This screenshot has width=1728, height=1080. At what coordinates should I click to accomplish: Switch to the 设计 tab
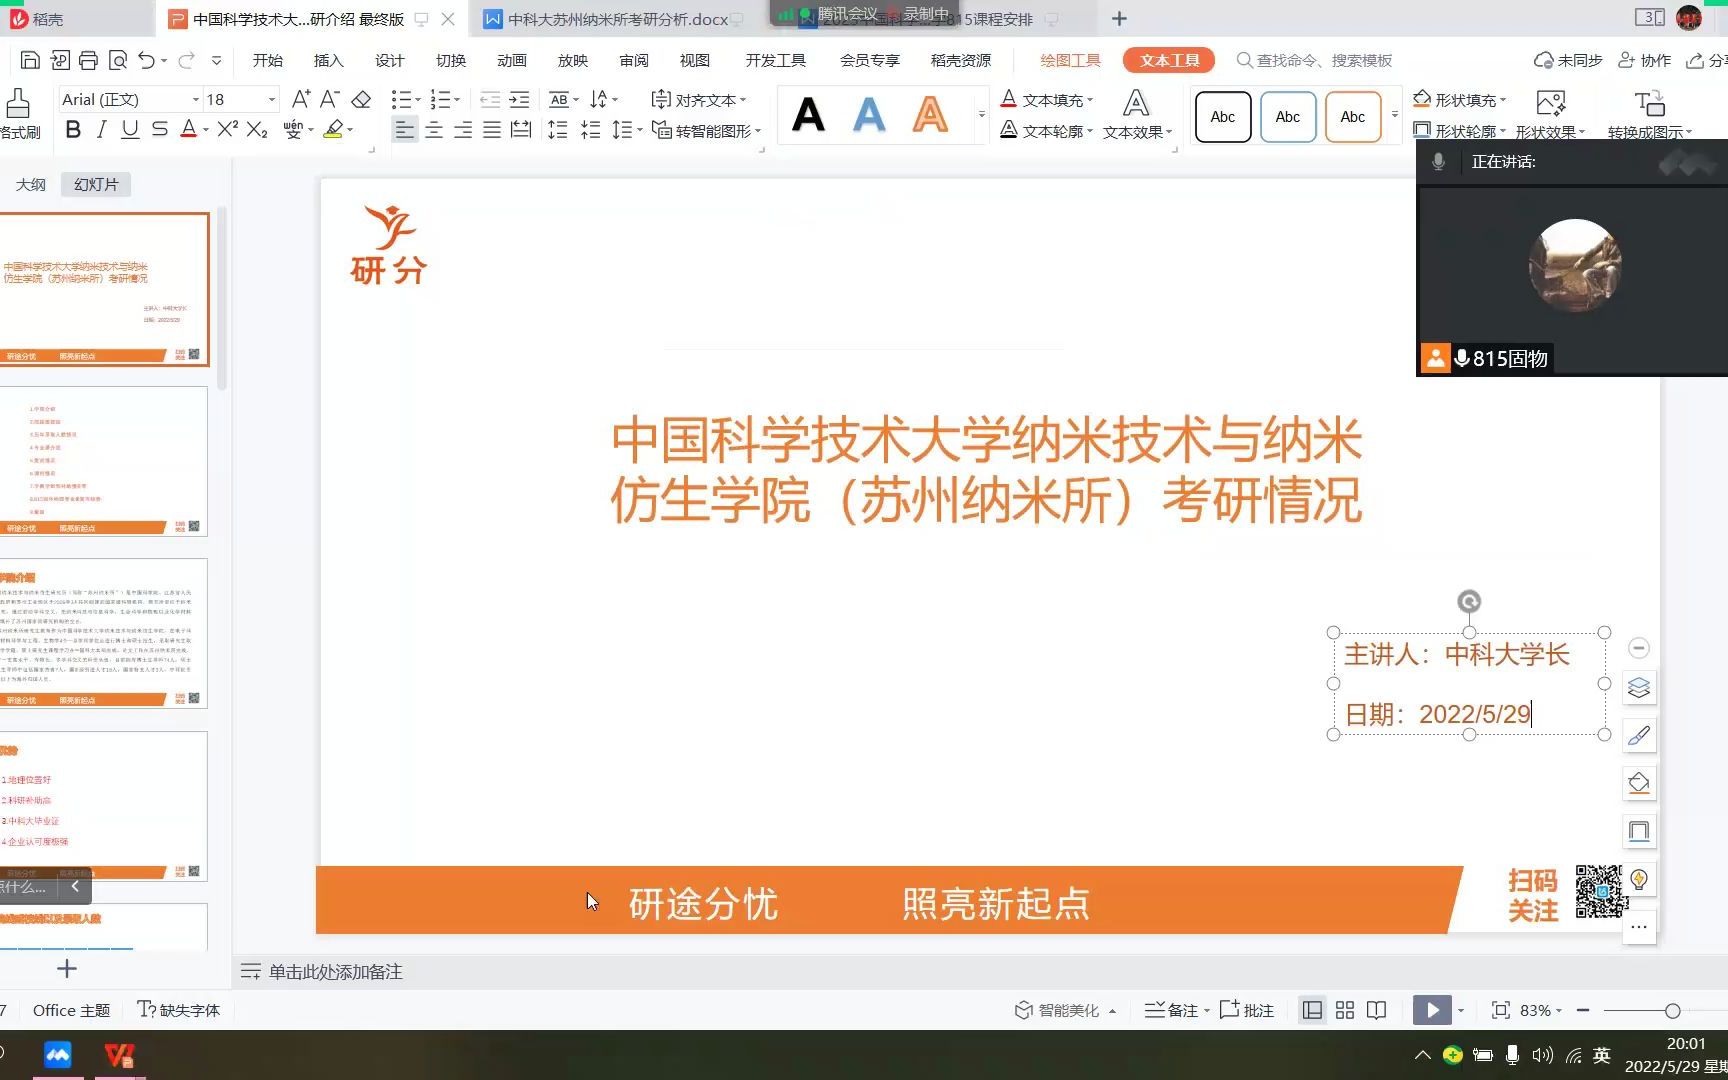(x=389, y=60)
